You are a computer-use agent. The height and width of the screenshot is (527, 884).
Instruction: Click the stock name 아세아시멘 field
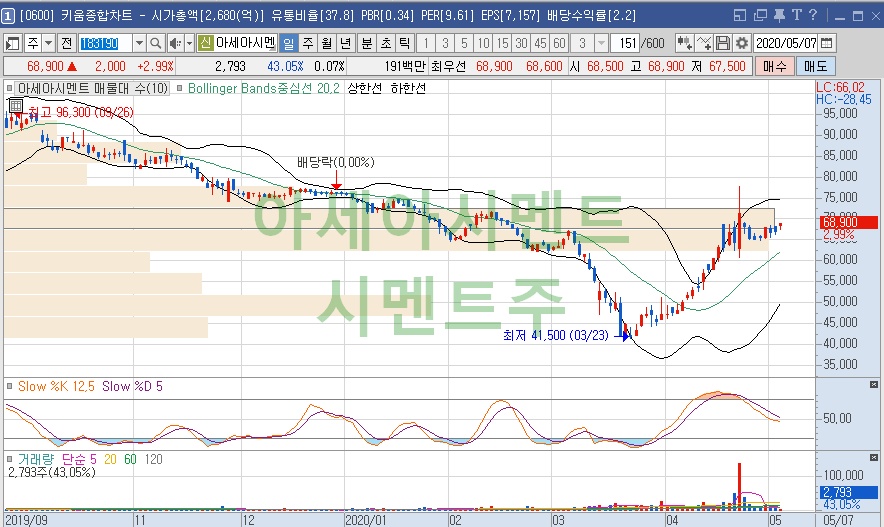tap(246, 43)
